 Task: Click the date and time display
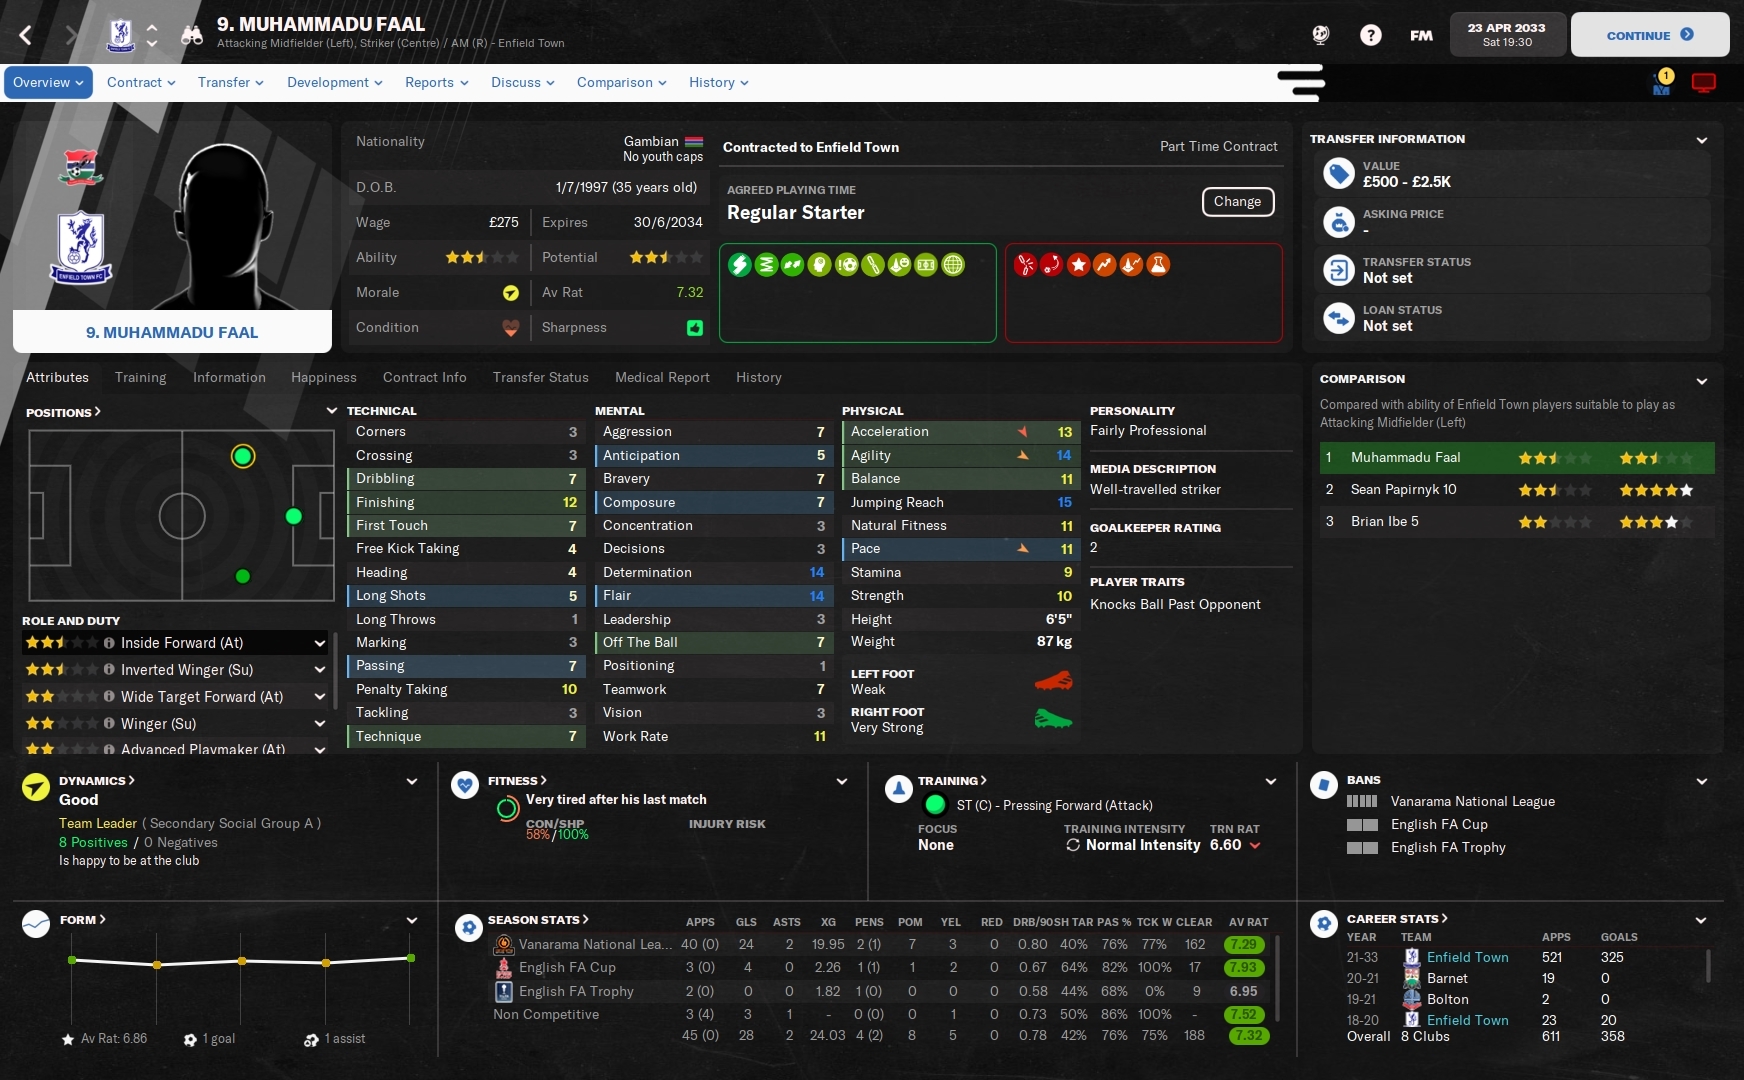(x=1507, y=35)
